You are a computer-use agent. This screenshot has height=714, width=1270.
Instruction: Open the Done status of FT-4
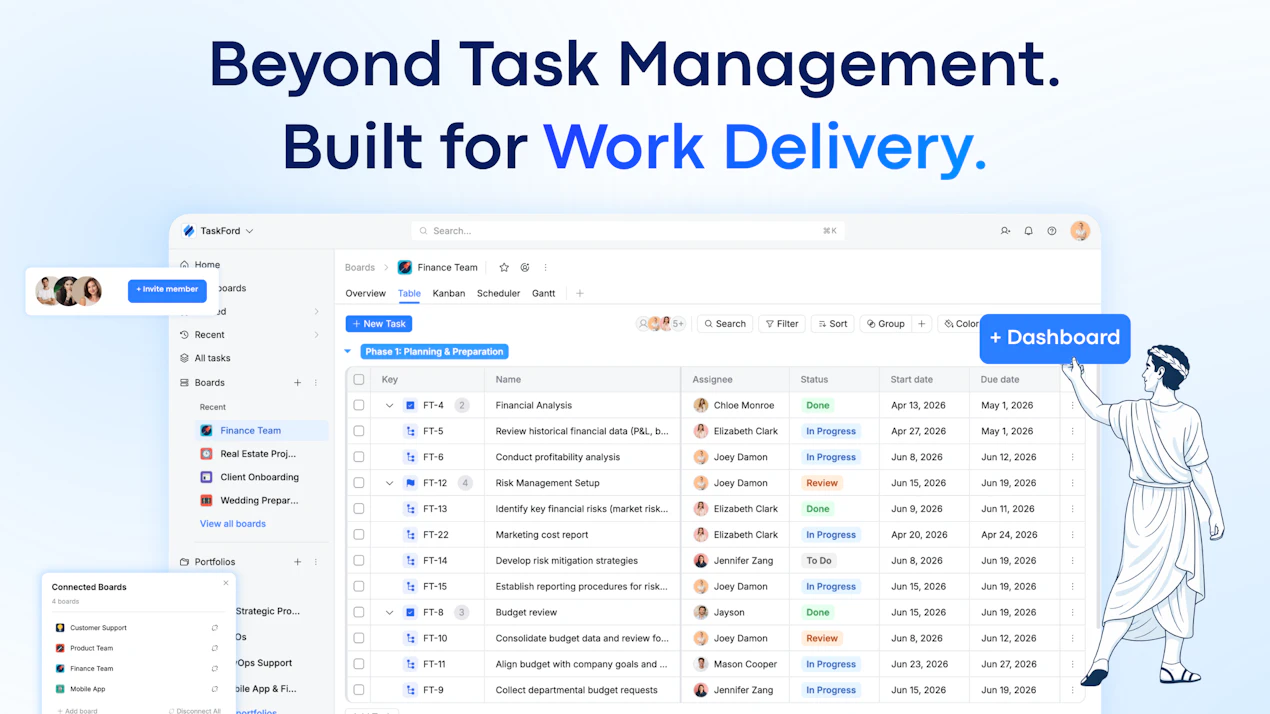818,406
